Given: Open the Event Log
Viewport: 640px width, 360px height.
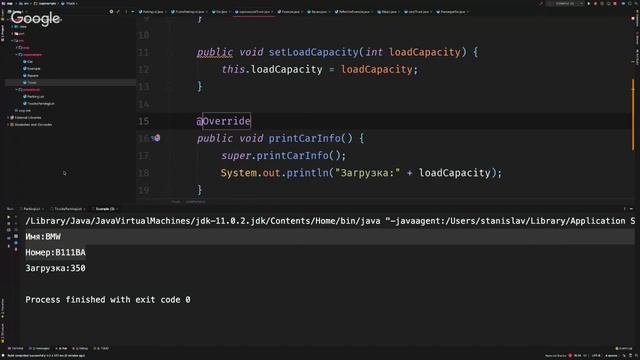Looking at the screenshot, I should (623, 349).
